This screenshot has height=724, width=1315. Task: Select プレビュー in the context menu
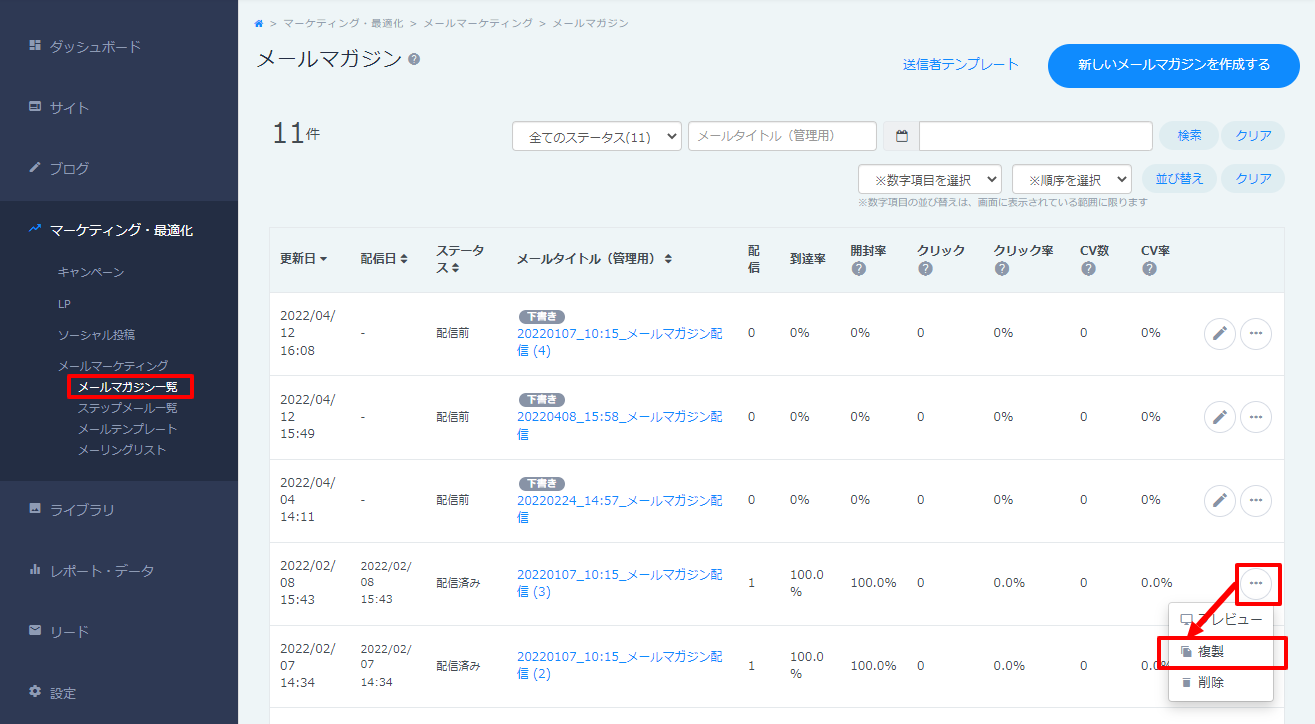pyautogui.click(x=1221, y=619)
